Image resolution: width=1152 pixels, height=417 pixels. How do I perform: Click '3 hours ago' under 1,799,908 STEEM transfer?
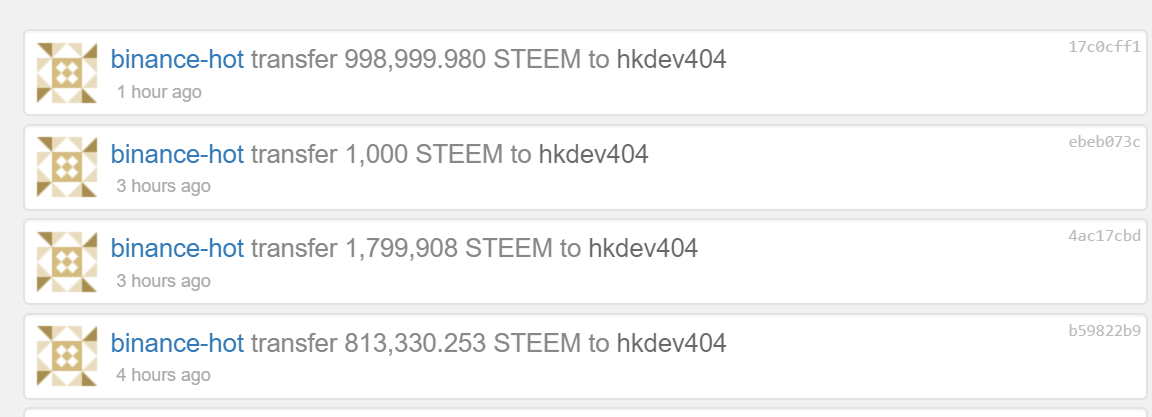coord(163,281)
